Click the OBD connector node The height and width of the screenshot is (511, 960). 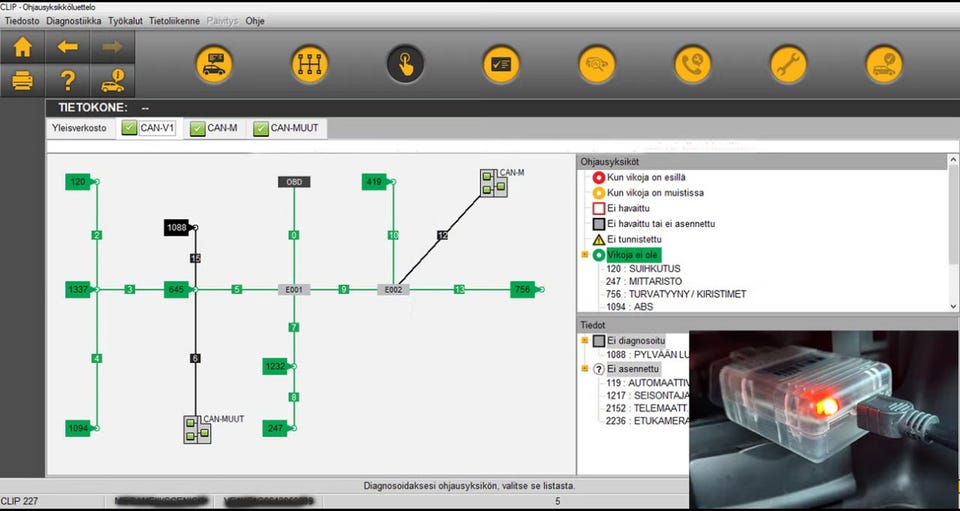pos(294,182)
